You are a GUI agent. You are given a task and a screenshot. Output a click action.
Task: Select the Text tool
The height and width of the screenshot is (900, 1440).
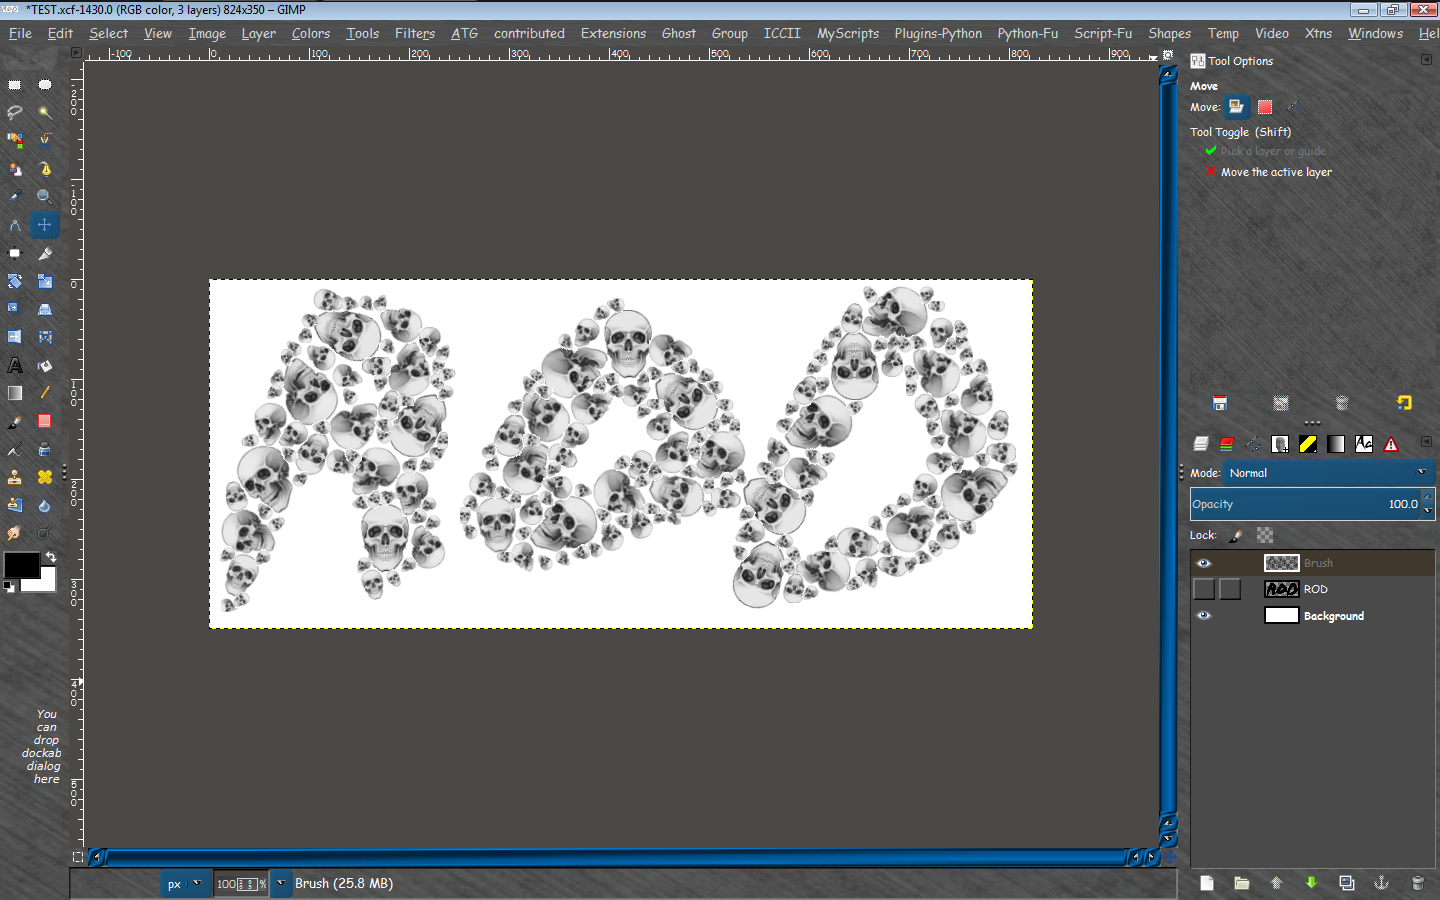click(15, 365)
